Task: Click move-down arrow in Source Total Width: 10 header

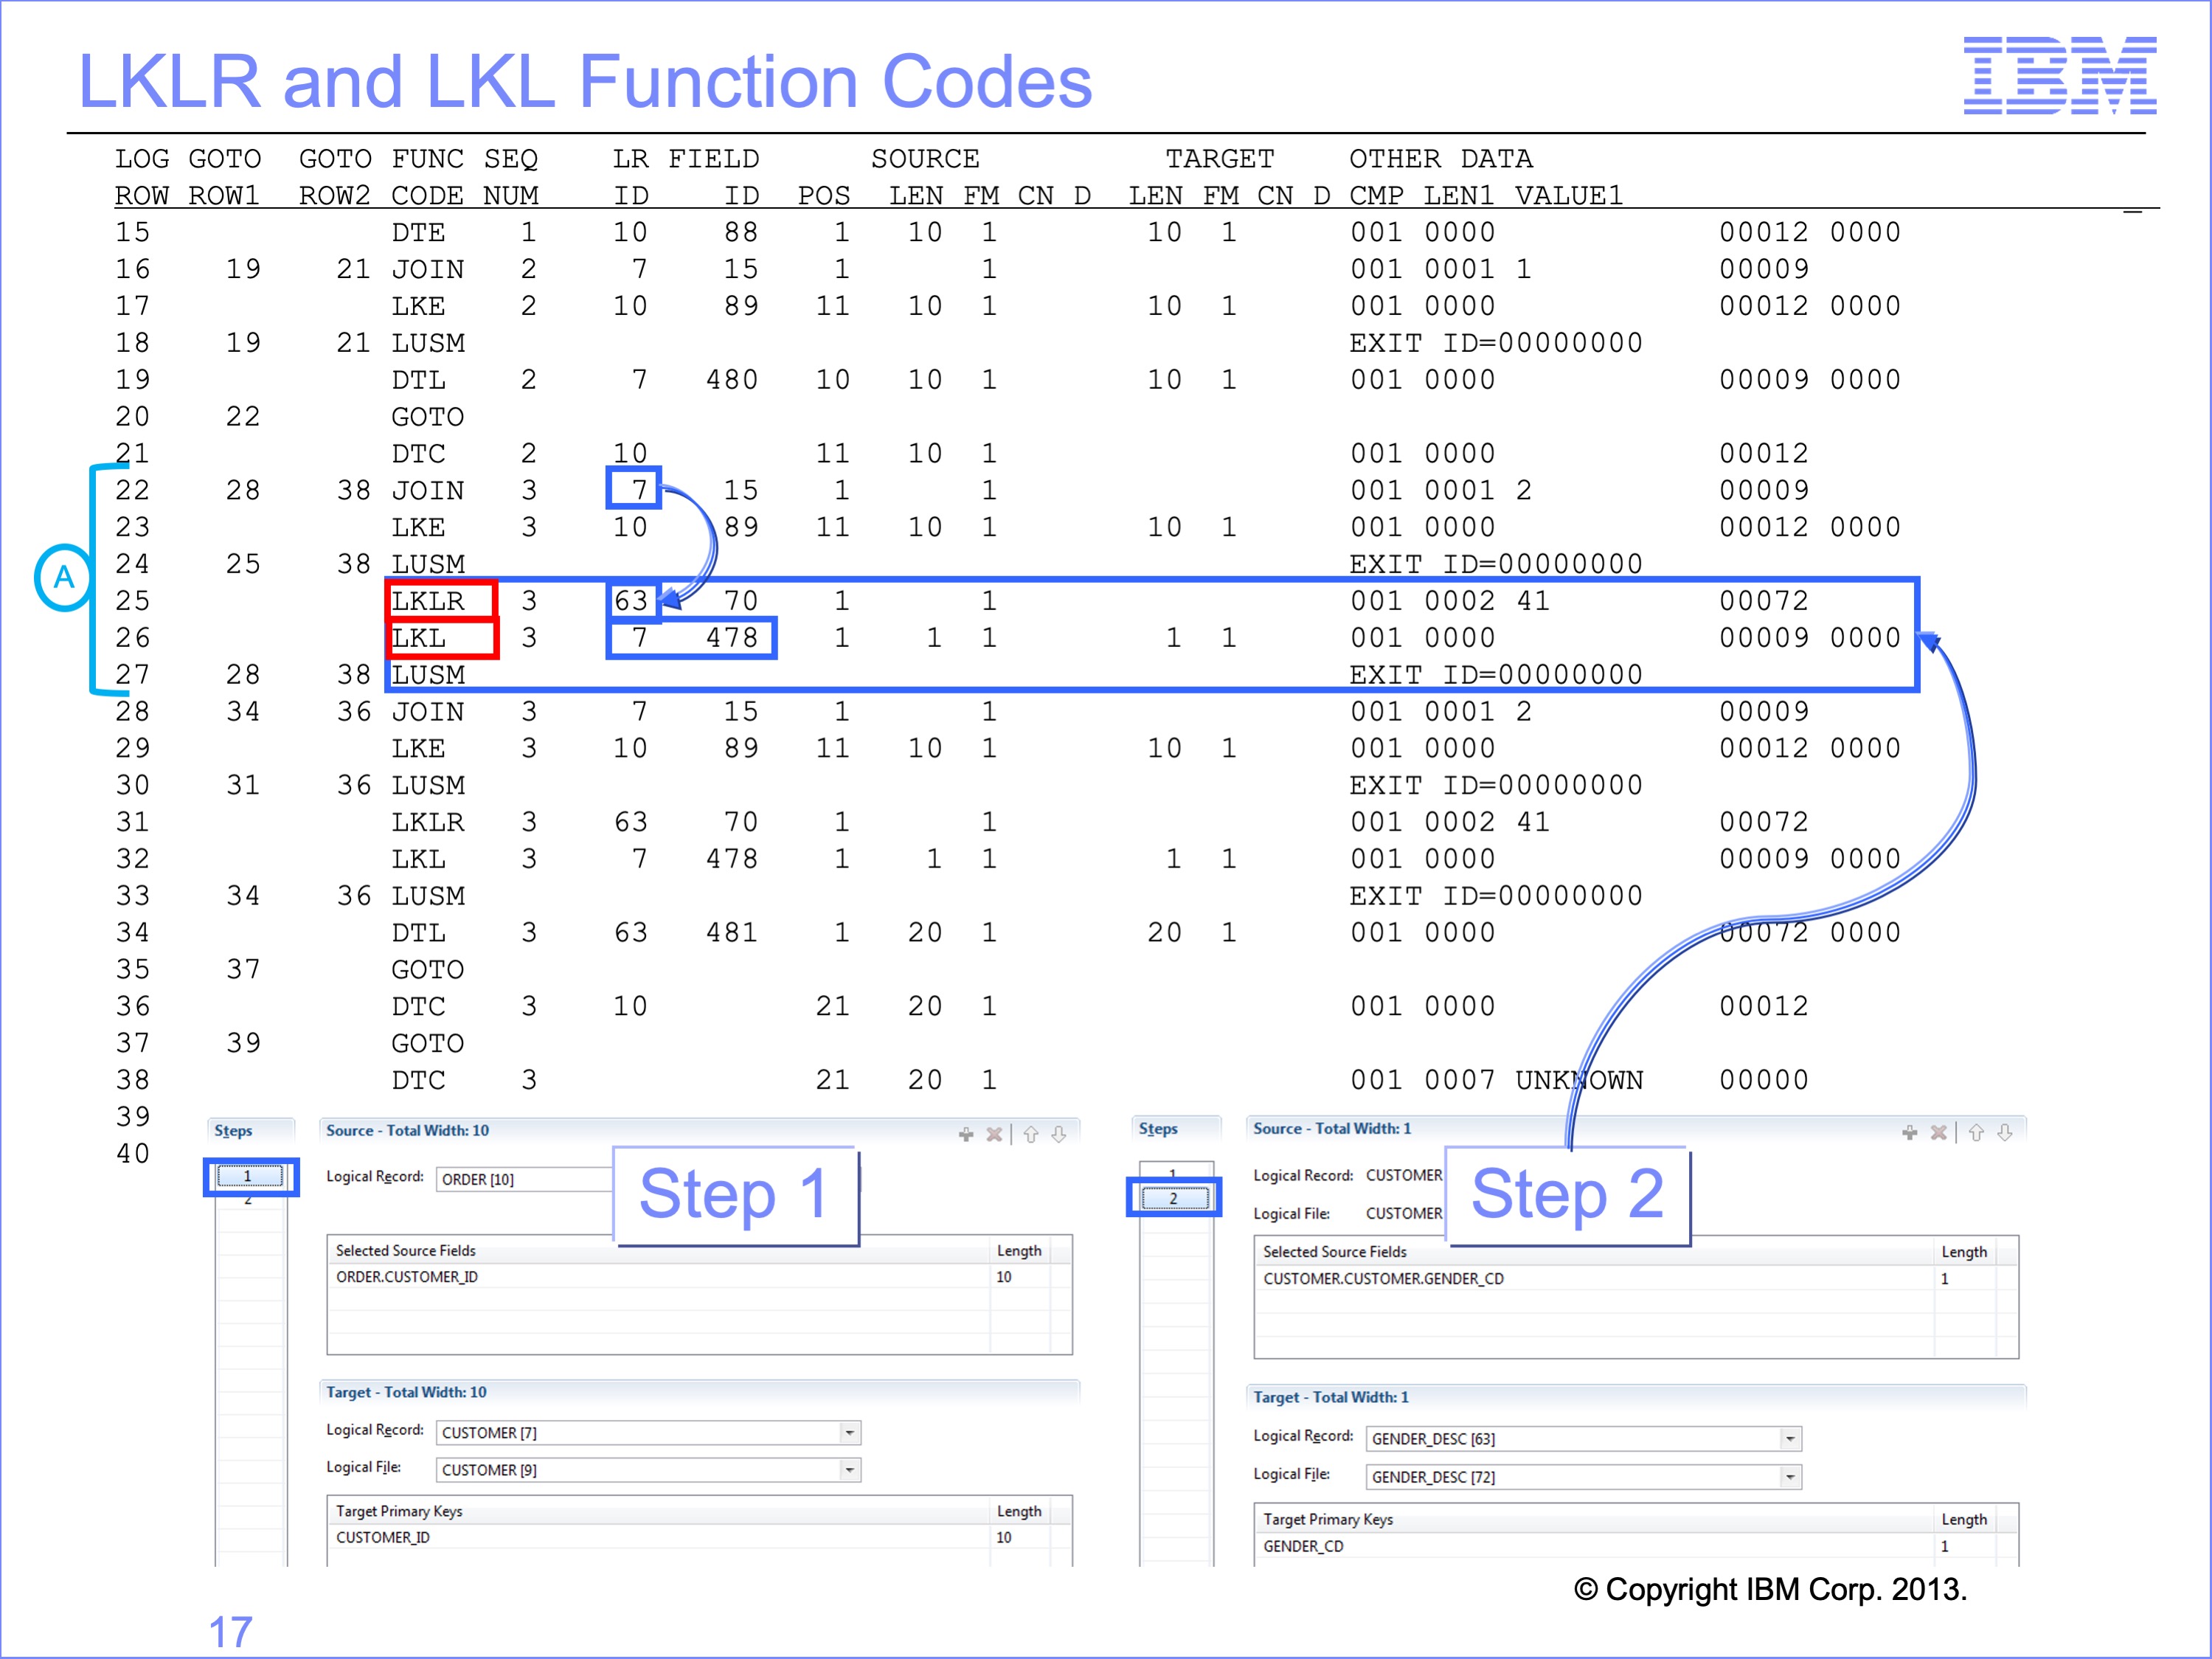Action: 1059,1134
